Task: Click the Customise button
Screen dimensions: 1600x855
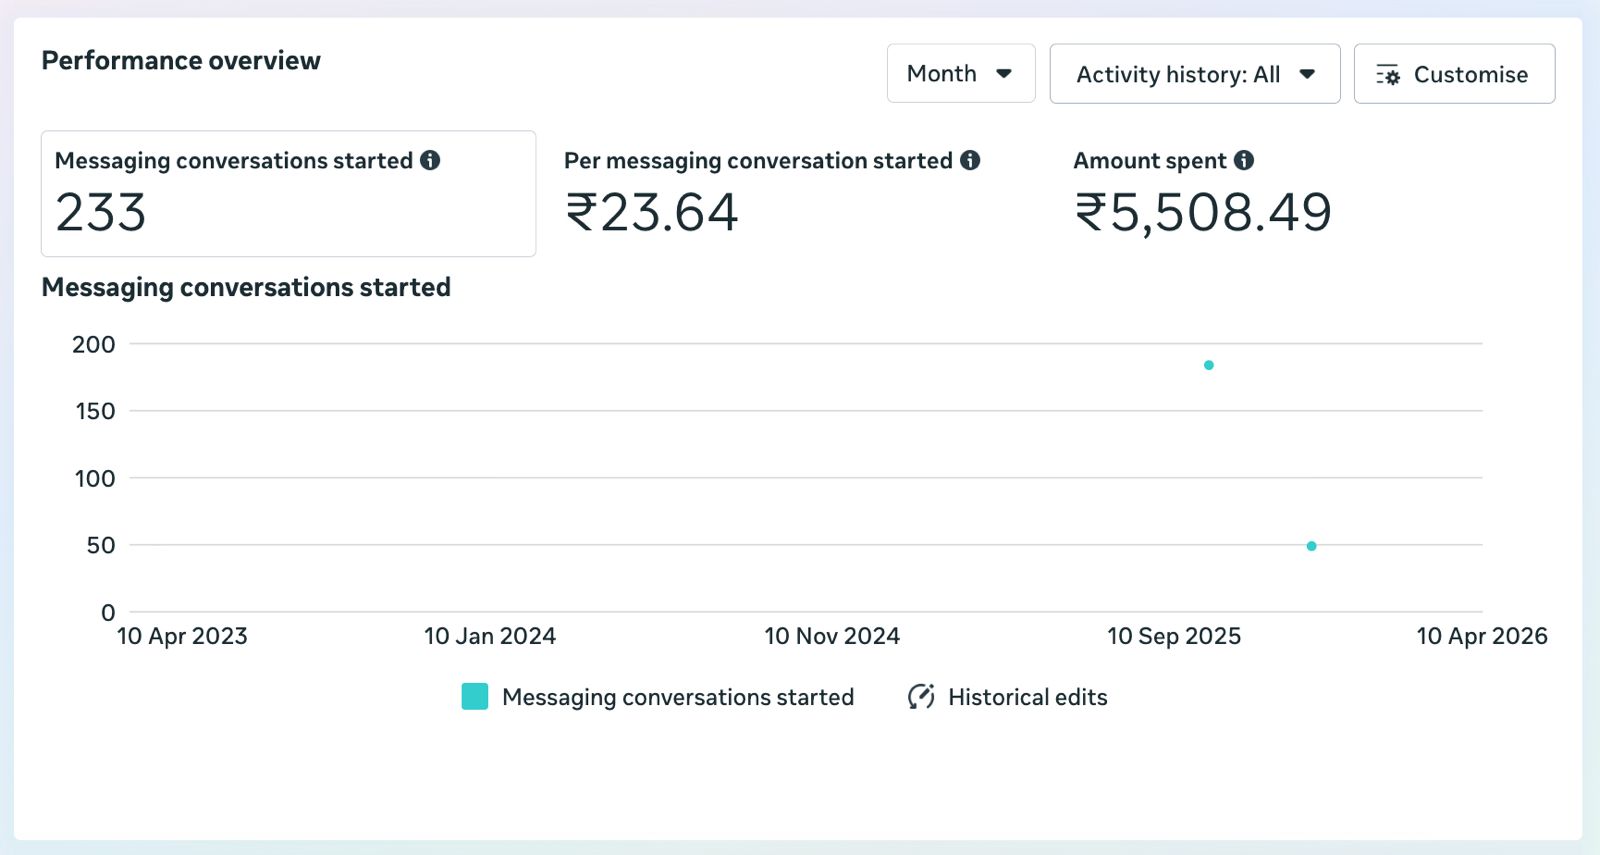Action: pos(1454,74)
